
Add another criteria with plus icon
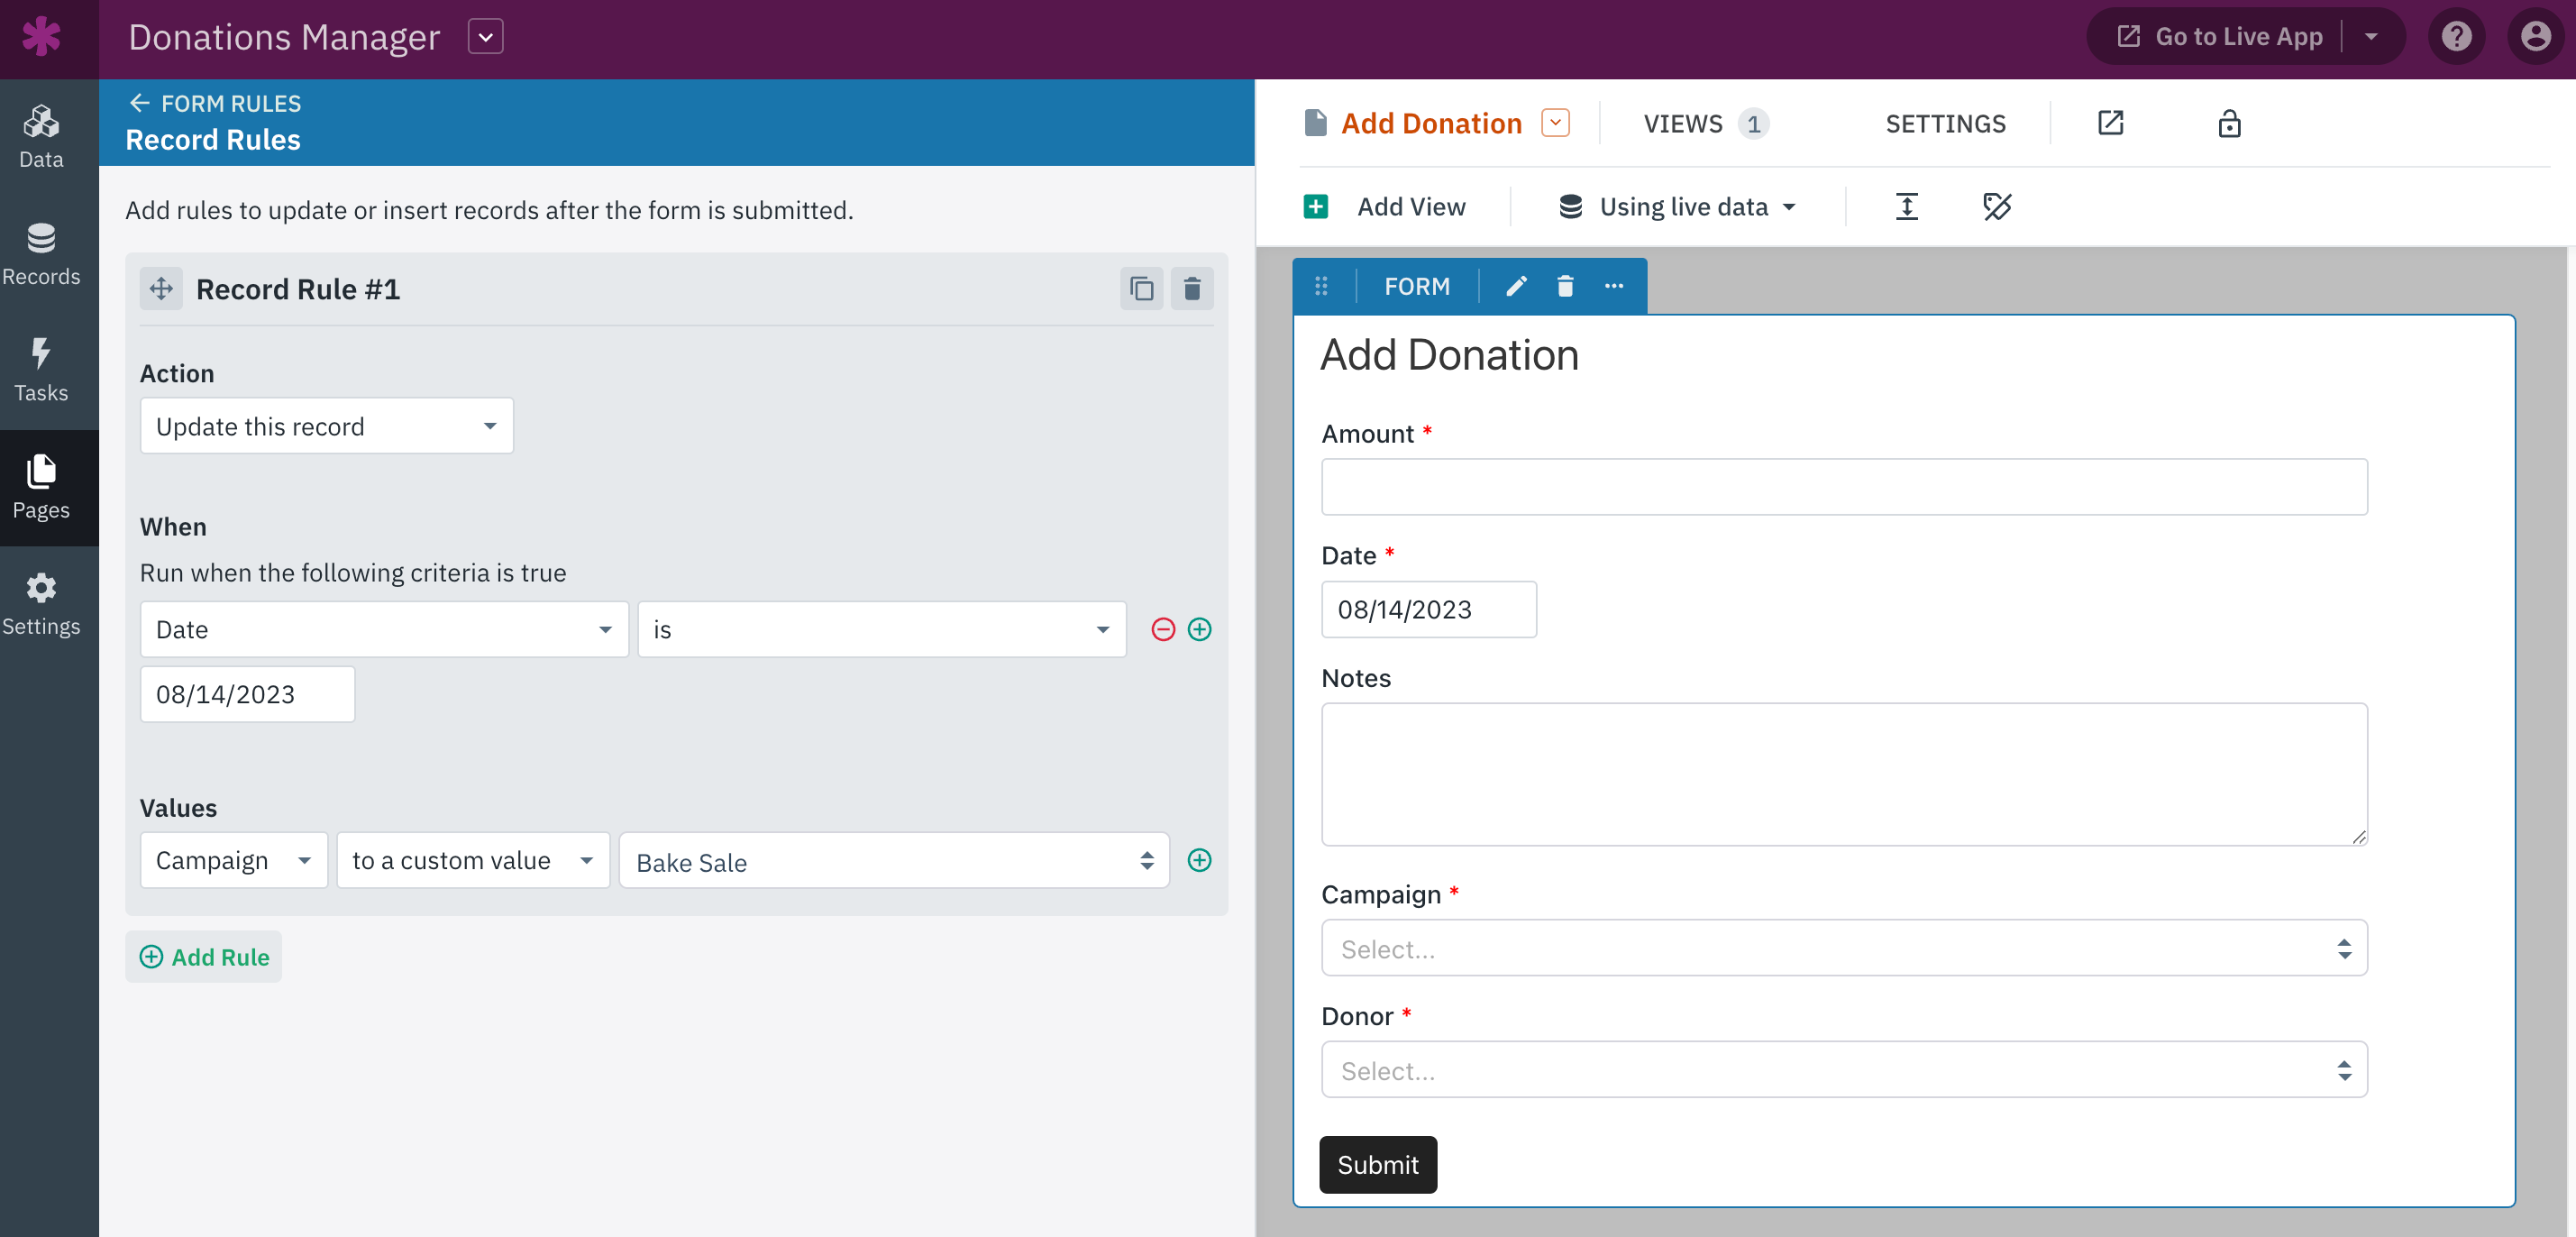coord(1199,629)
